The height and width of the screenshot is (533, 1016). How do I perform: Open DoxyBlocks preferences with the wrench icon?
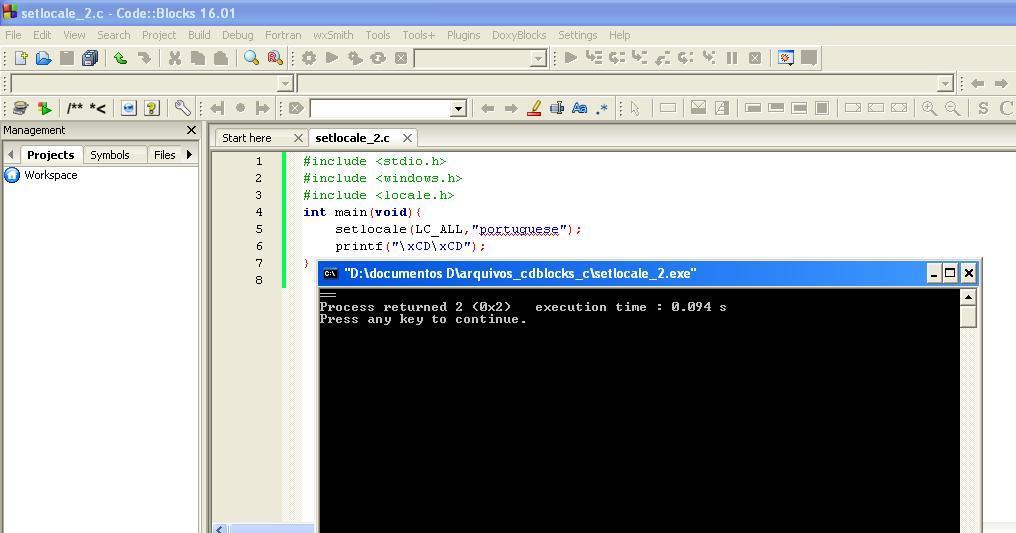[183, 108]
